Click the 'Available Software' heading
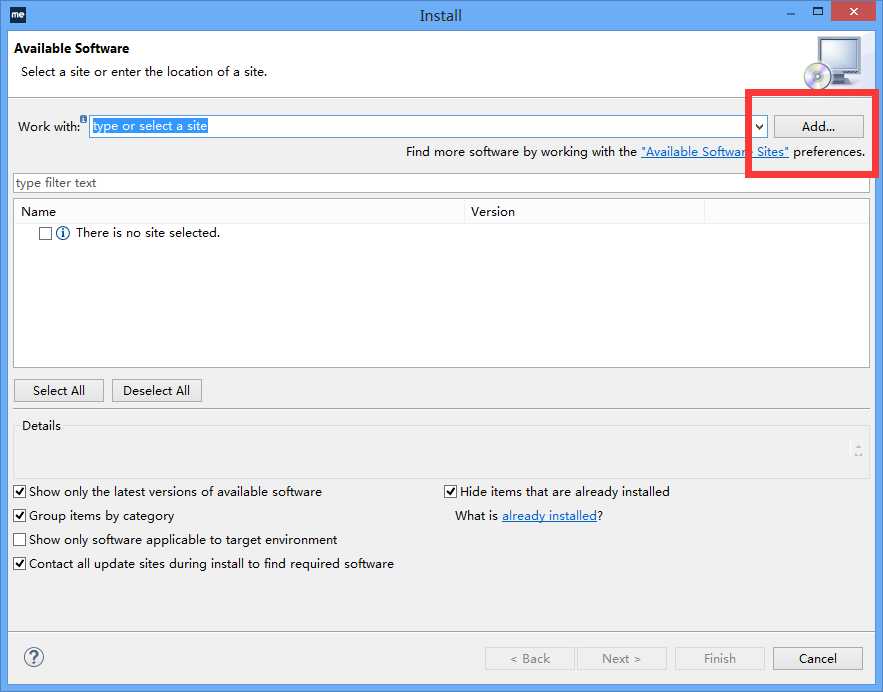This screenshot has height=692, width=883. click(72, 48)
